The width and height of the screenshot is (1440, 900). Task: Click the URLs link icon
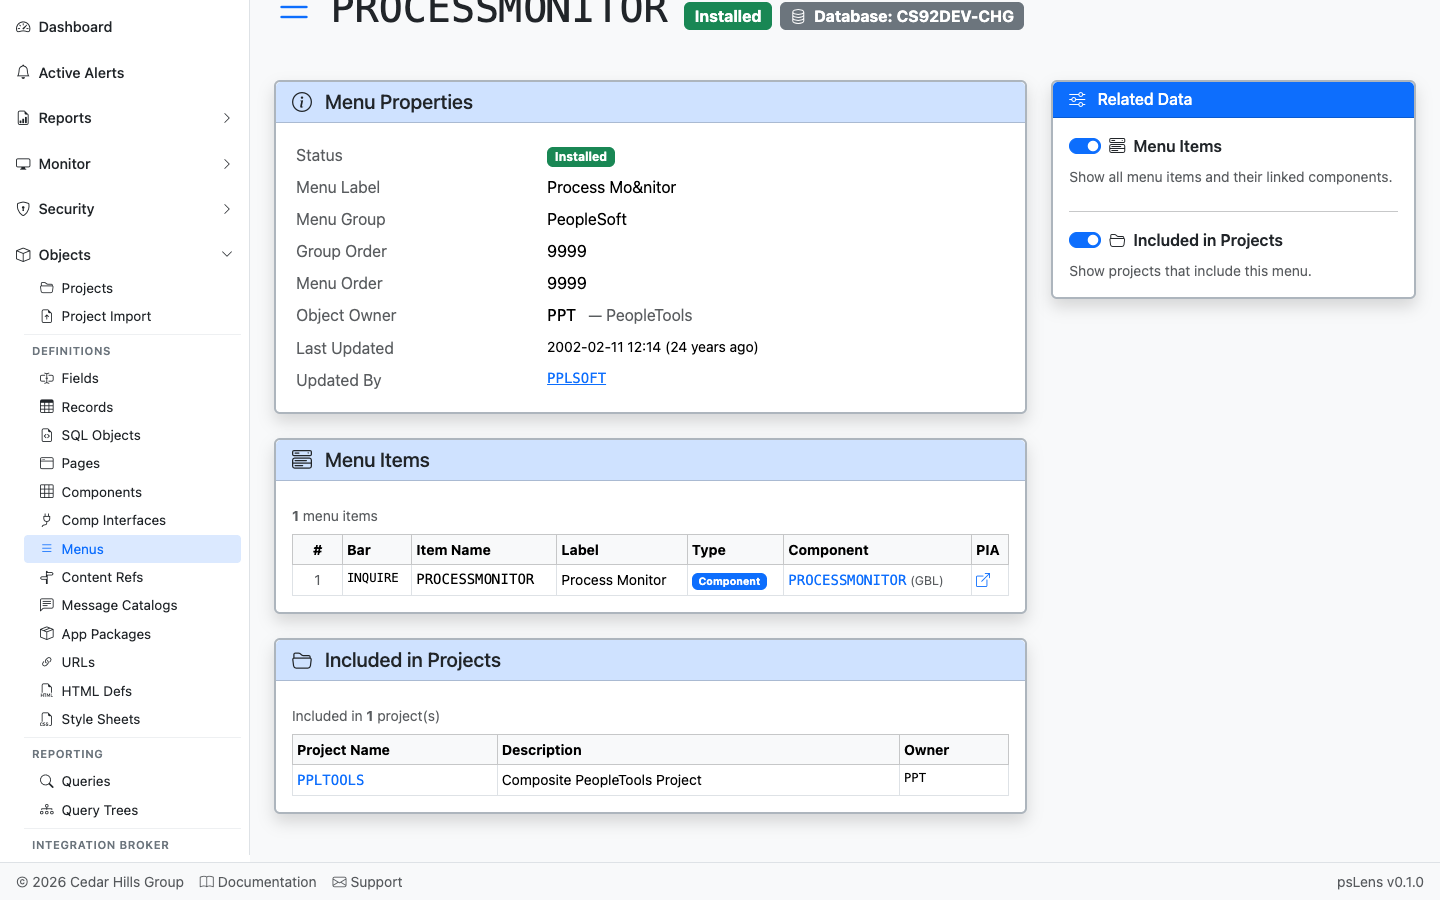(x=47, y=662)
